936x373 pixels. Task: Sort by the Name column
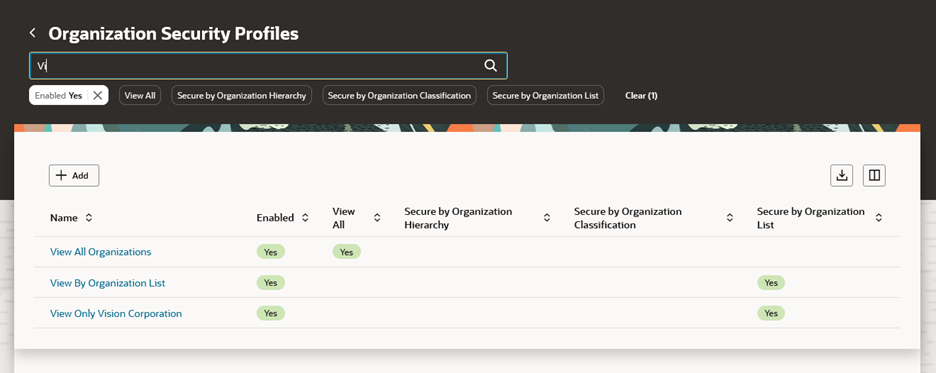pos(89,218)
